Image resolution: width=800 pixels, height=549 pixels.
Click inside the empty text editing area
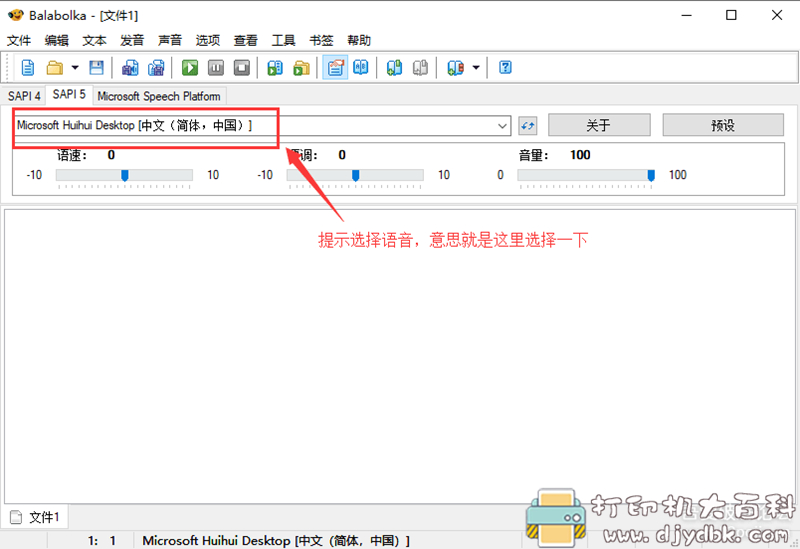[399, 356]
